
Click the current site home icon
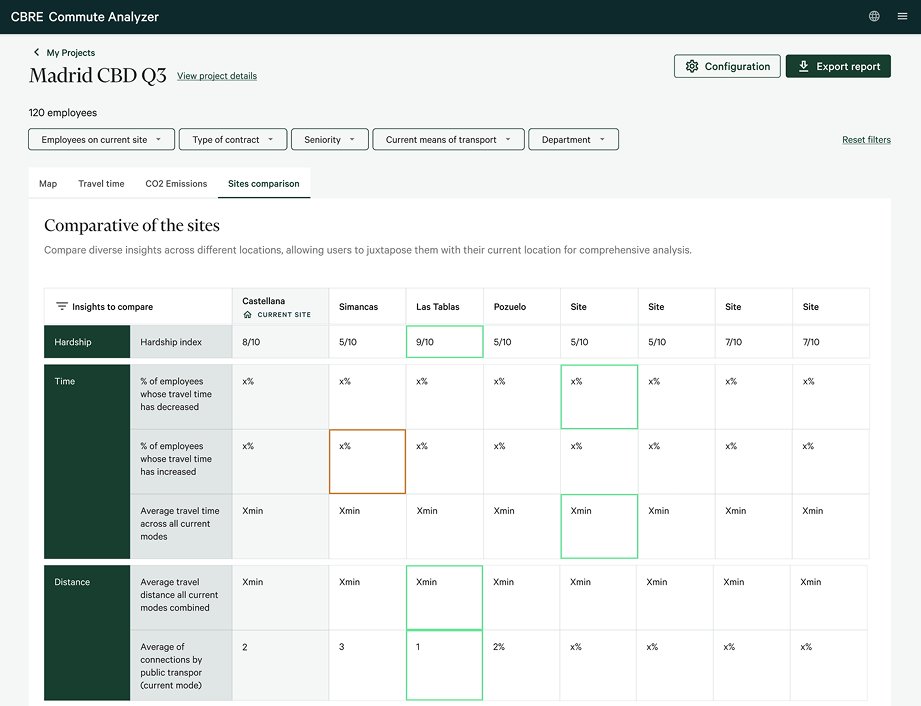(x=247, y=315)
